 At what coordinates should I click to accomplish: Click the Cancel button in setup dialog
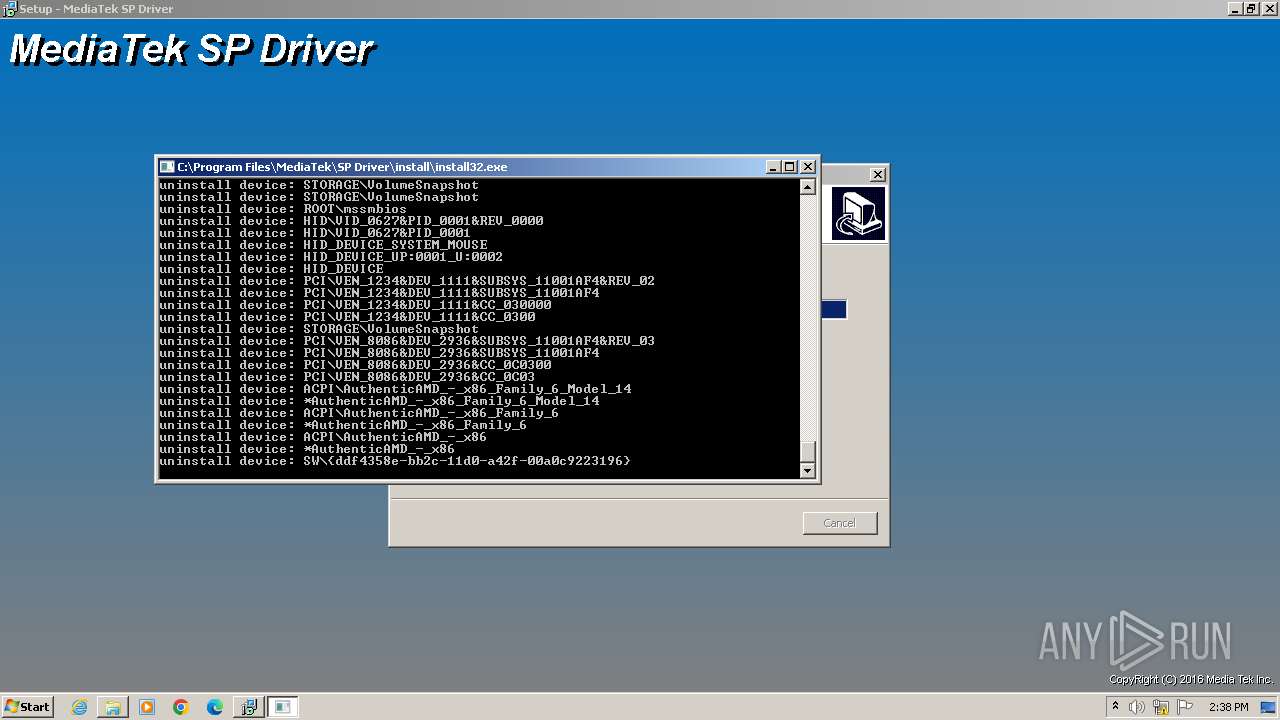click(840, 523)
